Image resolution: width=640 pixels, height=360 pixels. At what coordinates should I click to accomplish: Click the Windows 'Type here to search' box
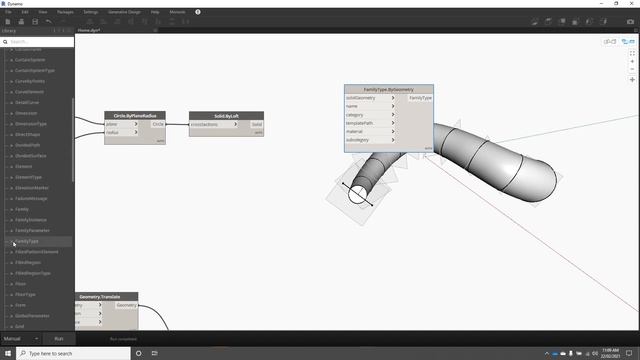point(73,353)
